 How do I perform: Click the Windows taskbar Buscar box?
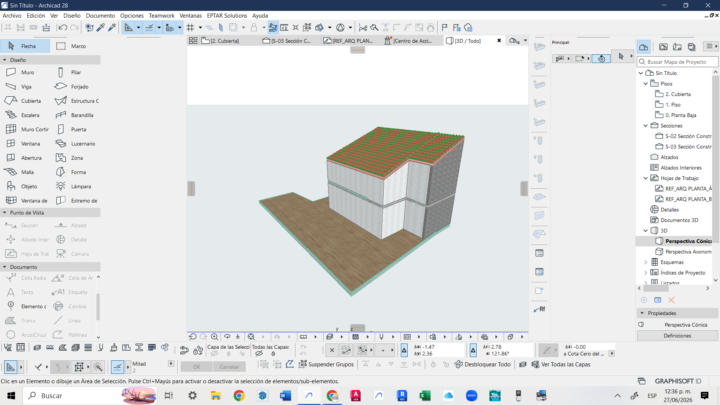point(90,395)
